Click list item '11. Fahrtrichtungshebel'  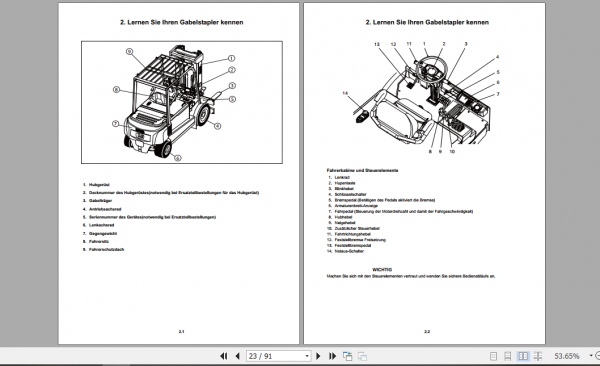click(x=349, y=234)
